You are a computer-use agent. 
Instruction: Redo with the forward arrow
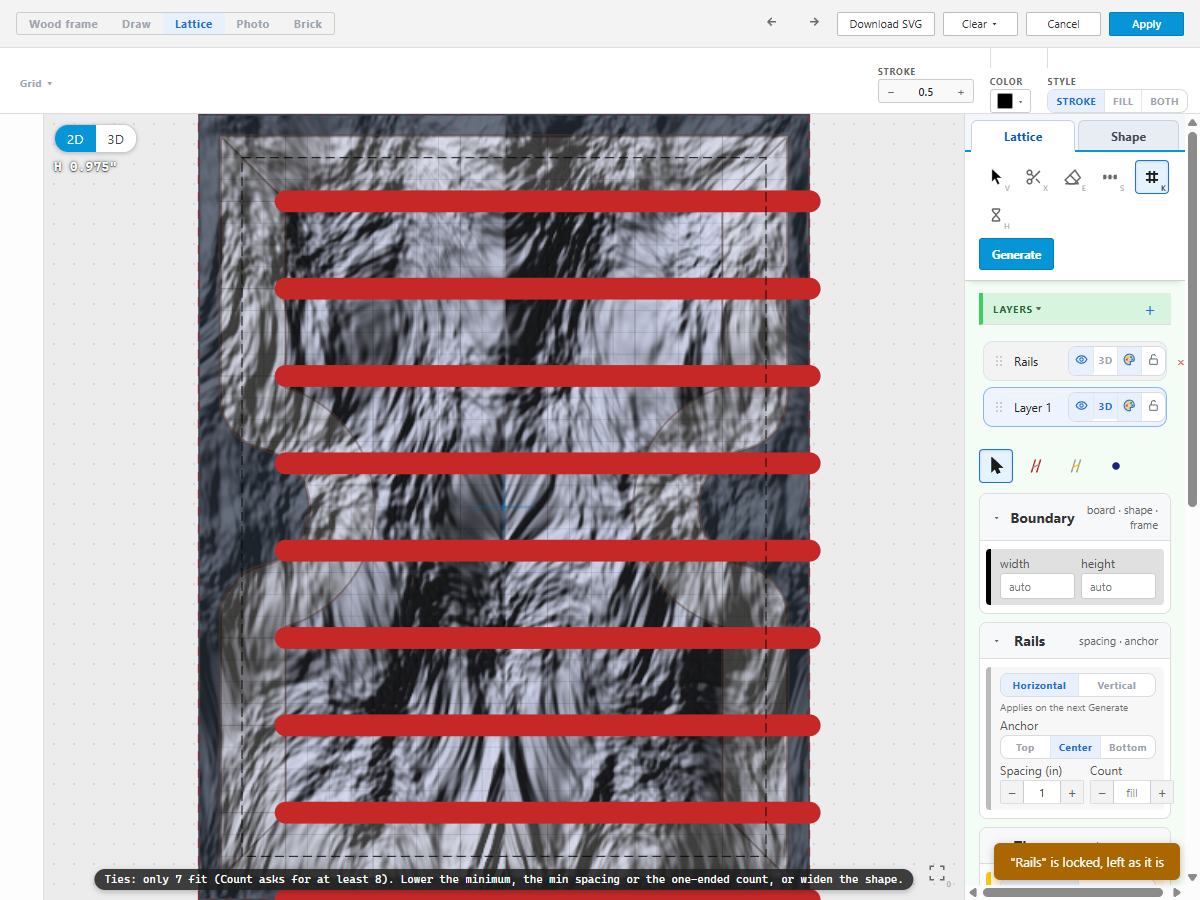(814, 23)
